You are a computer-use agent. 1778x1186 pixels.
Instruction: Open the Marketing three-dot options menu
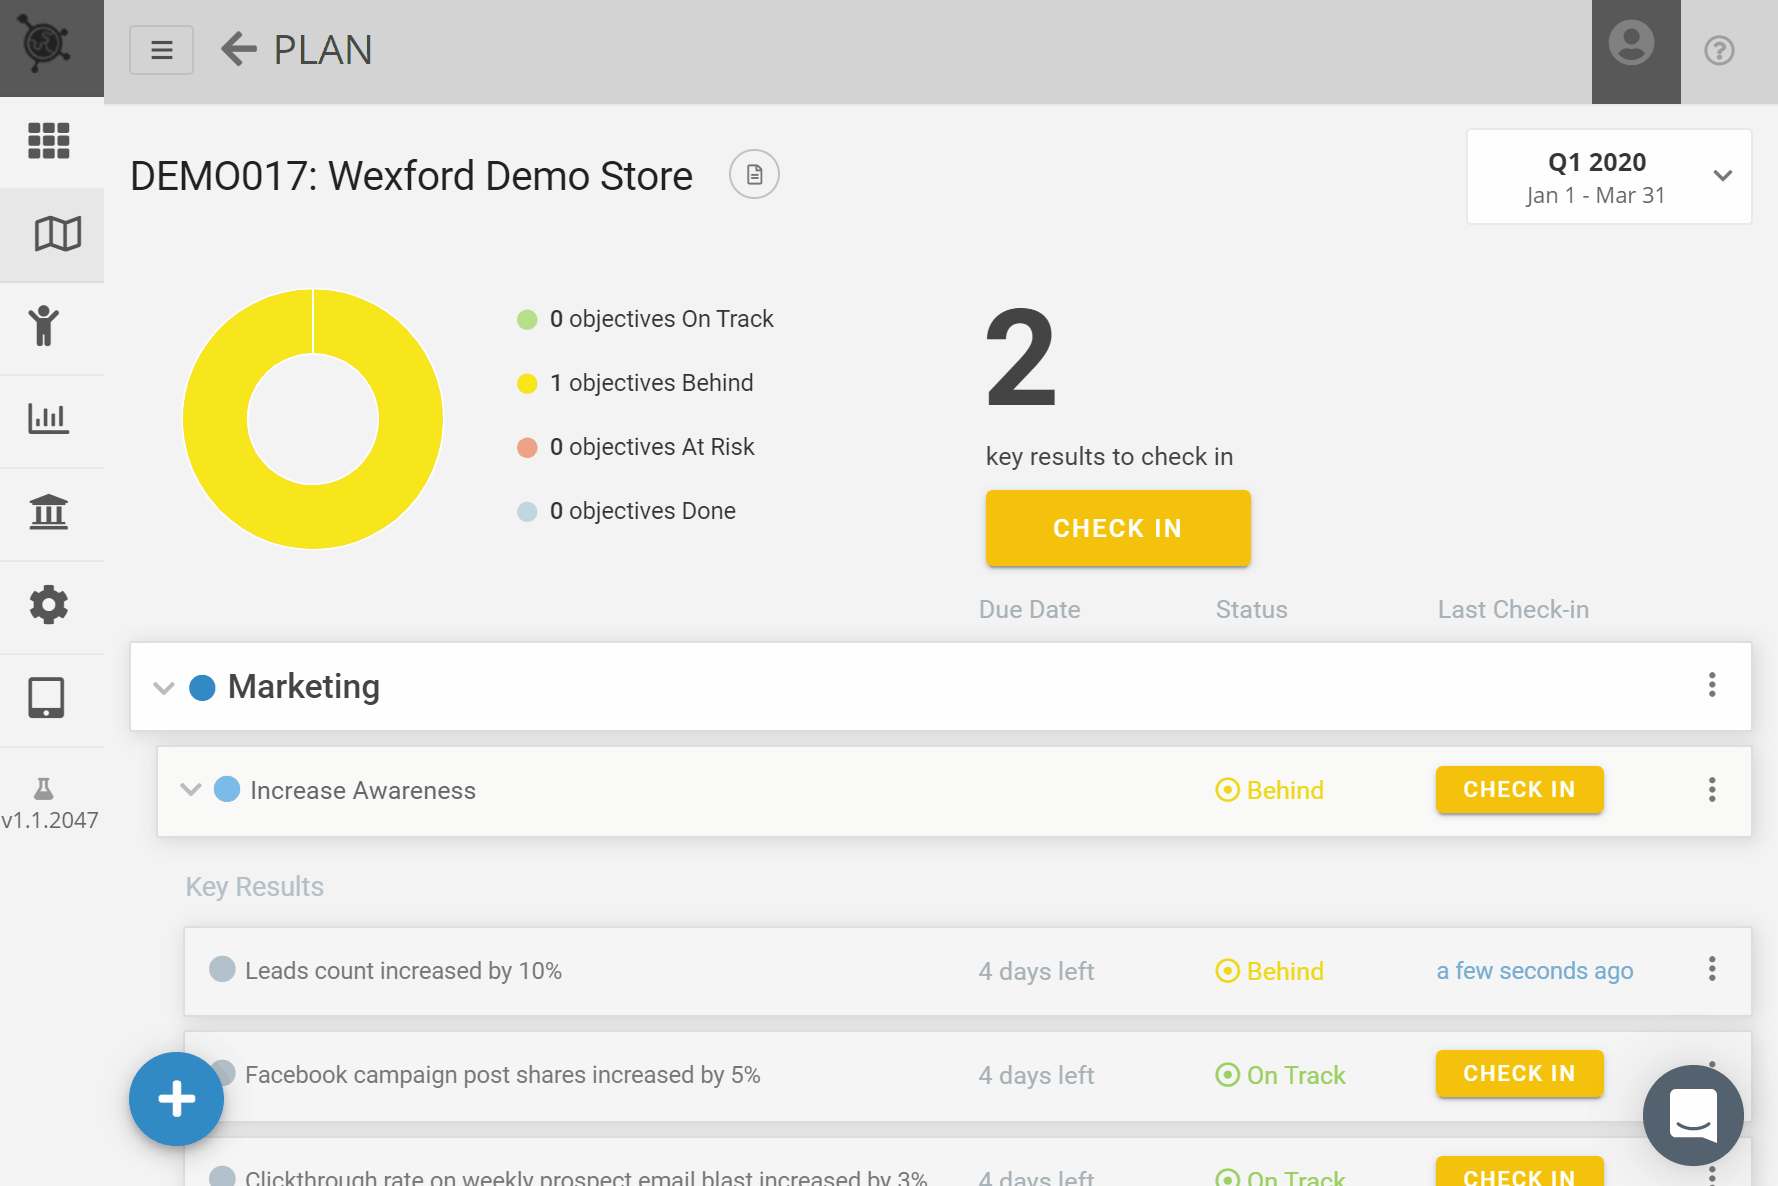click(1712, 686)
